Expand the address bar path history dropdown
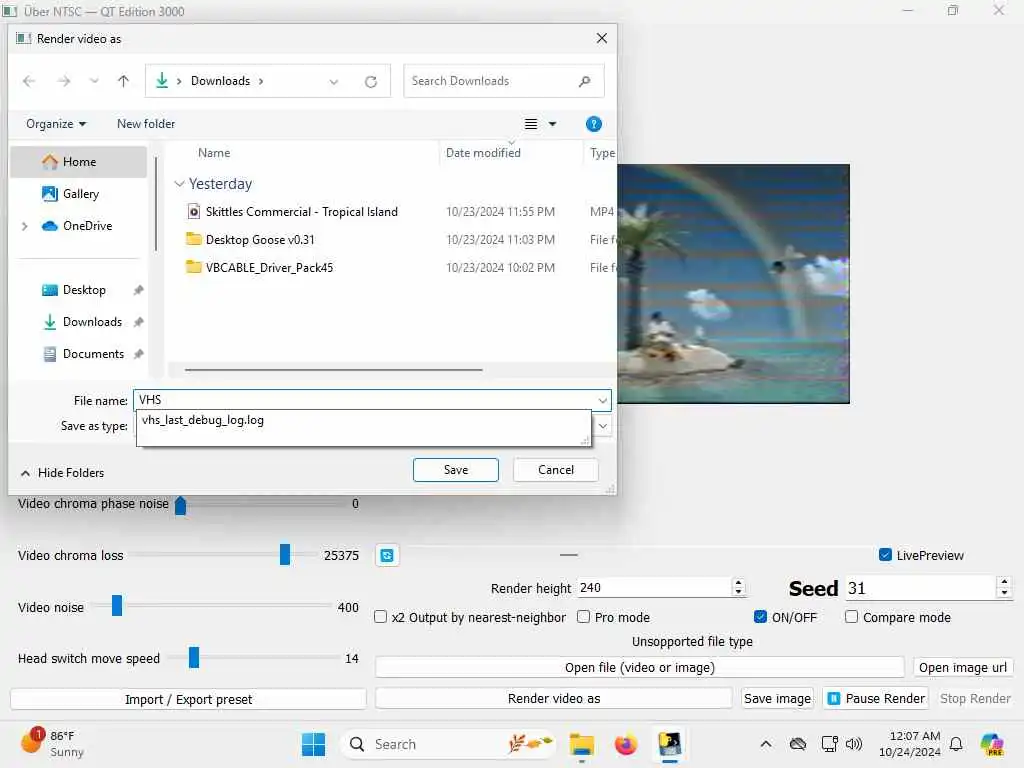1024x768 pixels. 334,82
